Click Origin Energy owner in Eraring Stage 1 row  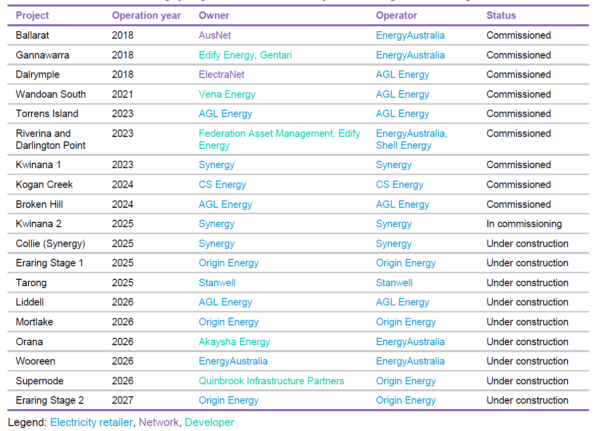click(229, 263)
